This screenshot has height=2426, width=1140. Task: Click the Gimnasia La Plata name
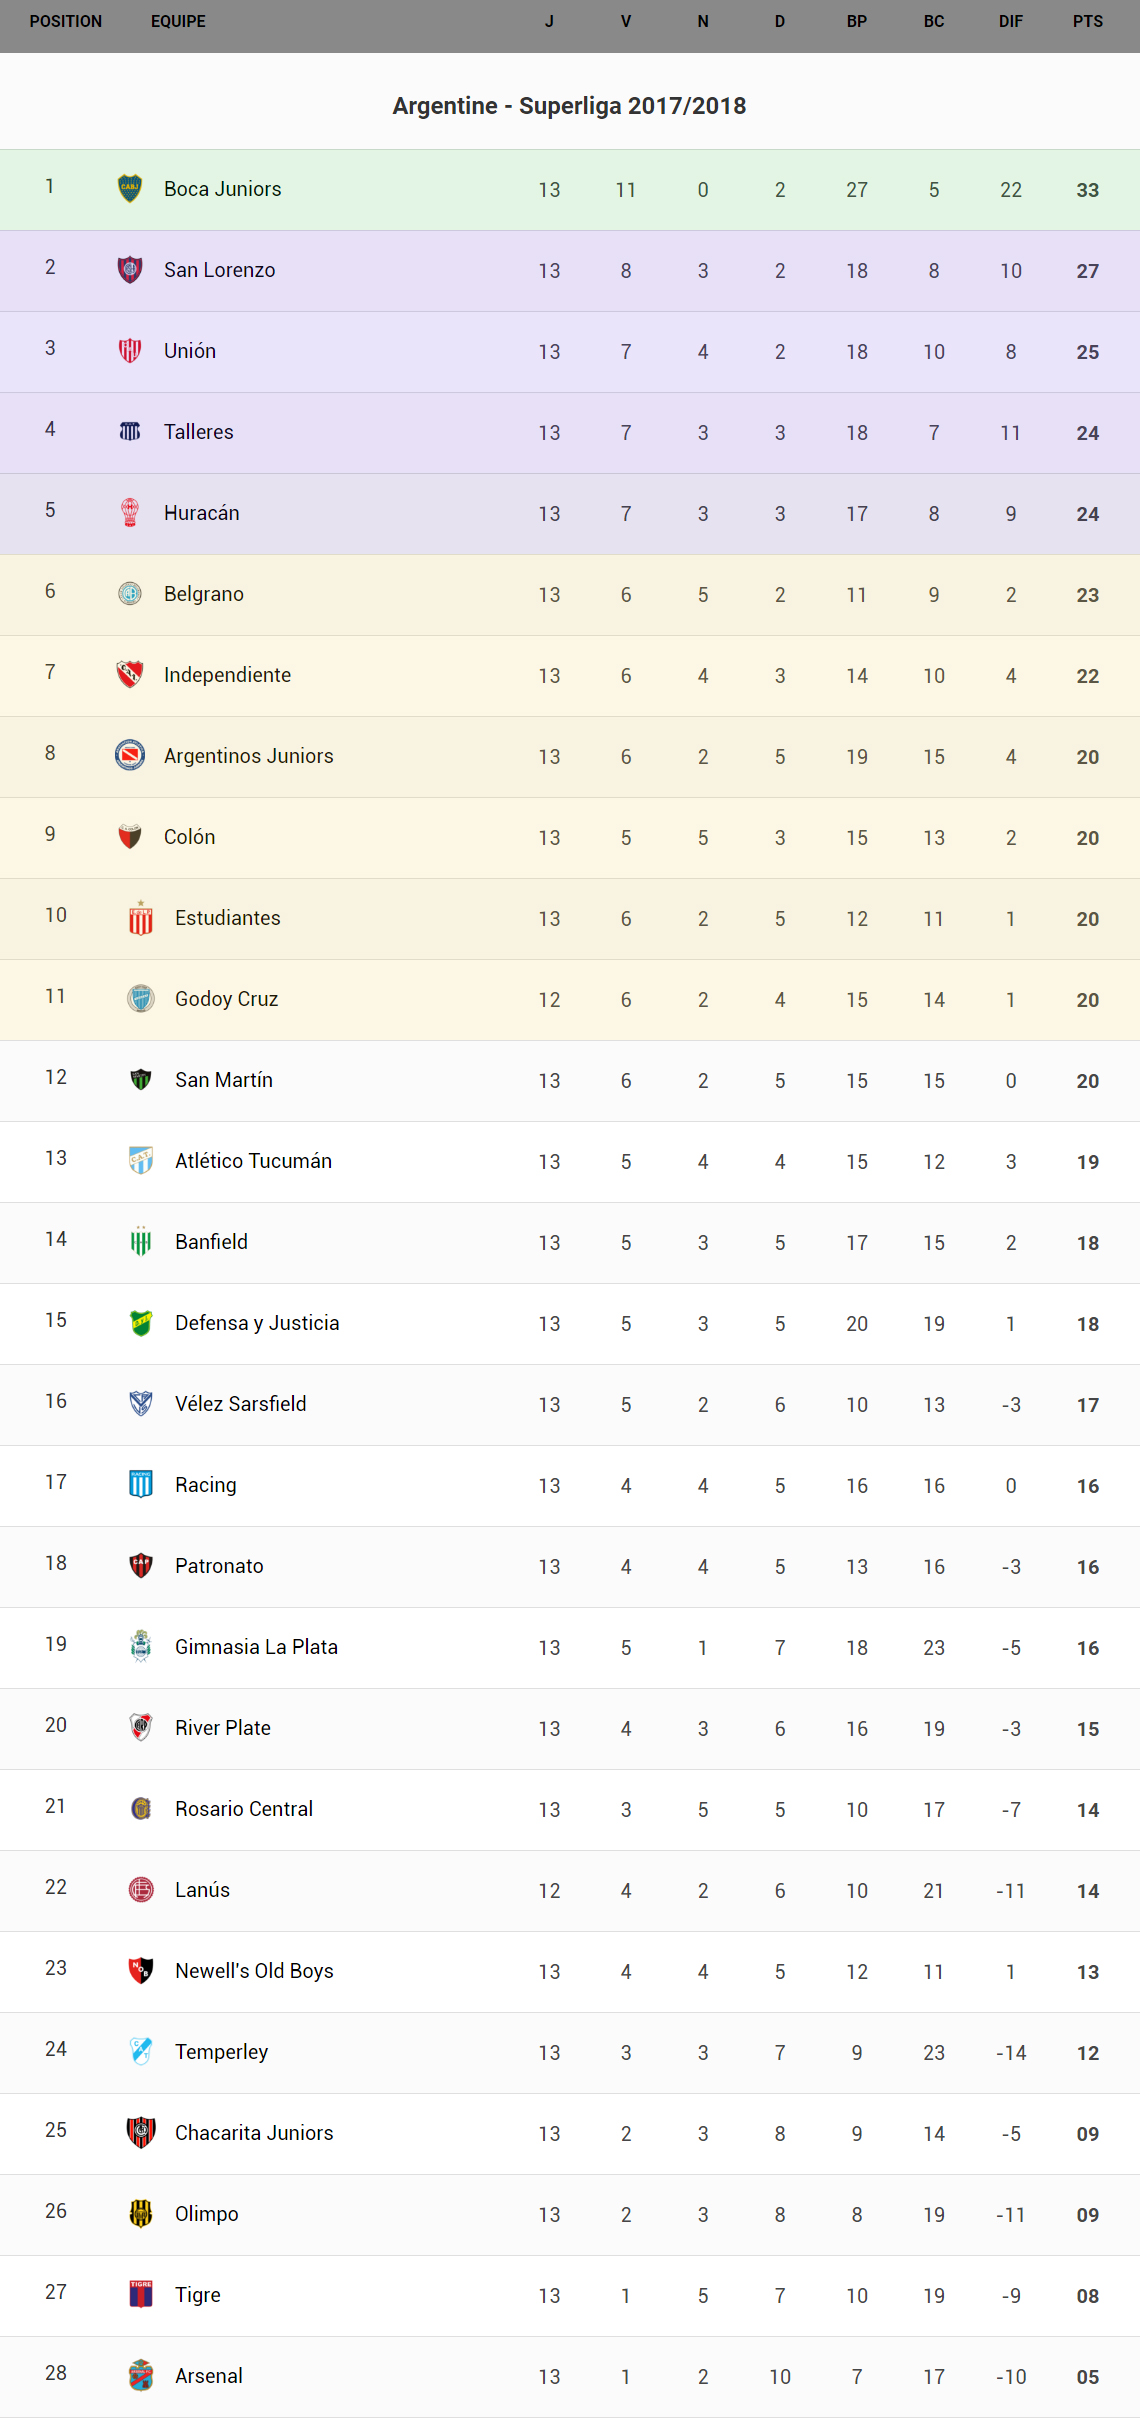(x=256, y=1647)
